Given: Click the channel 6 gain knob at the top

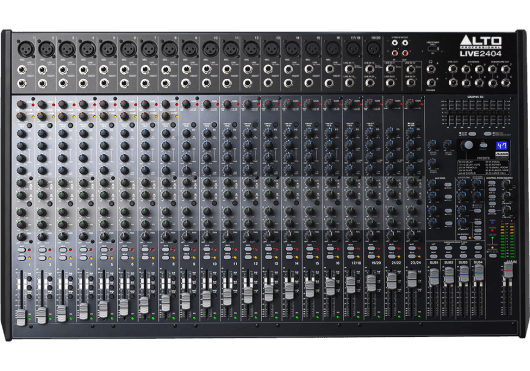Looking at the screenshot, I should (124, 104).
